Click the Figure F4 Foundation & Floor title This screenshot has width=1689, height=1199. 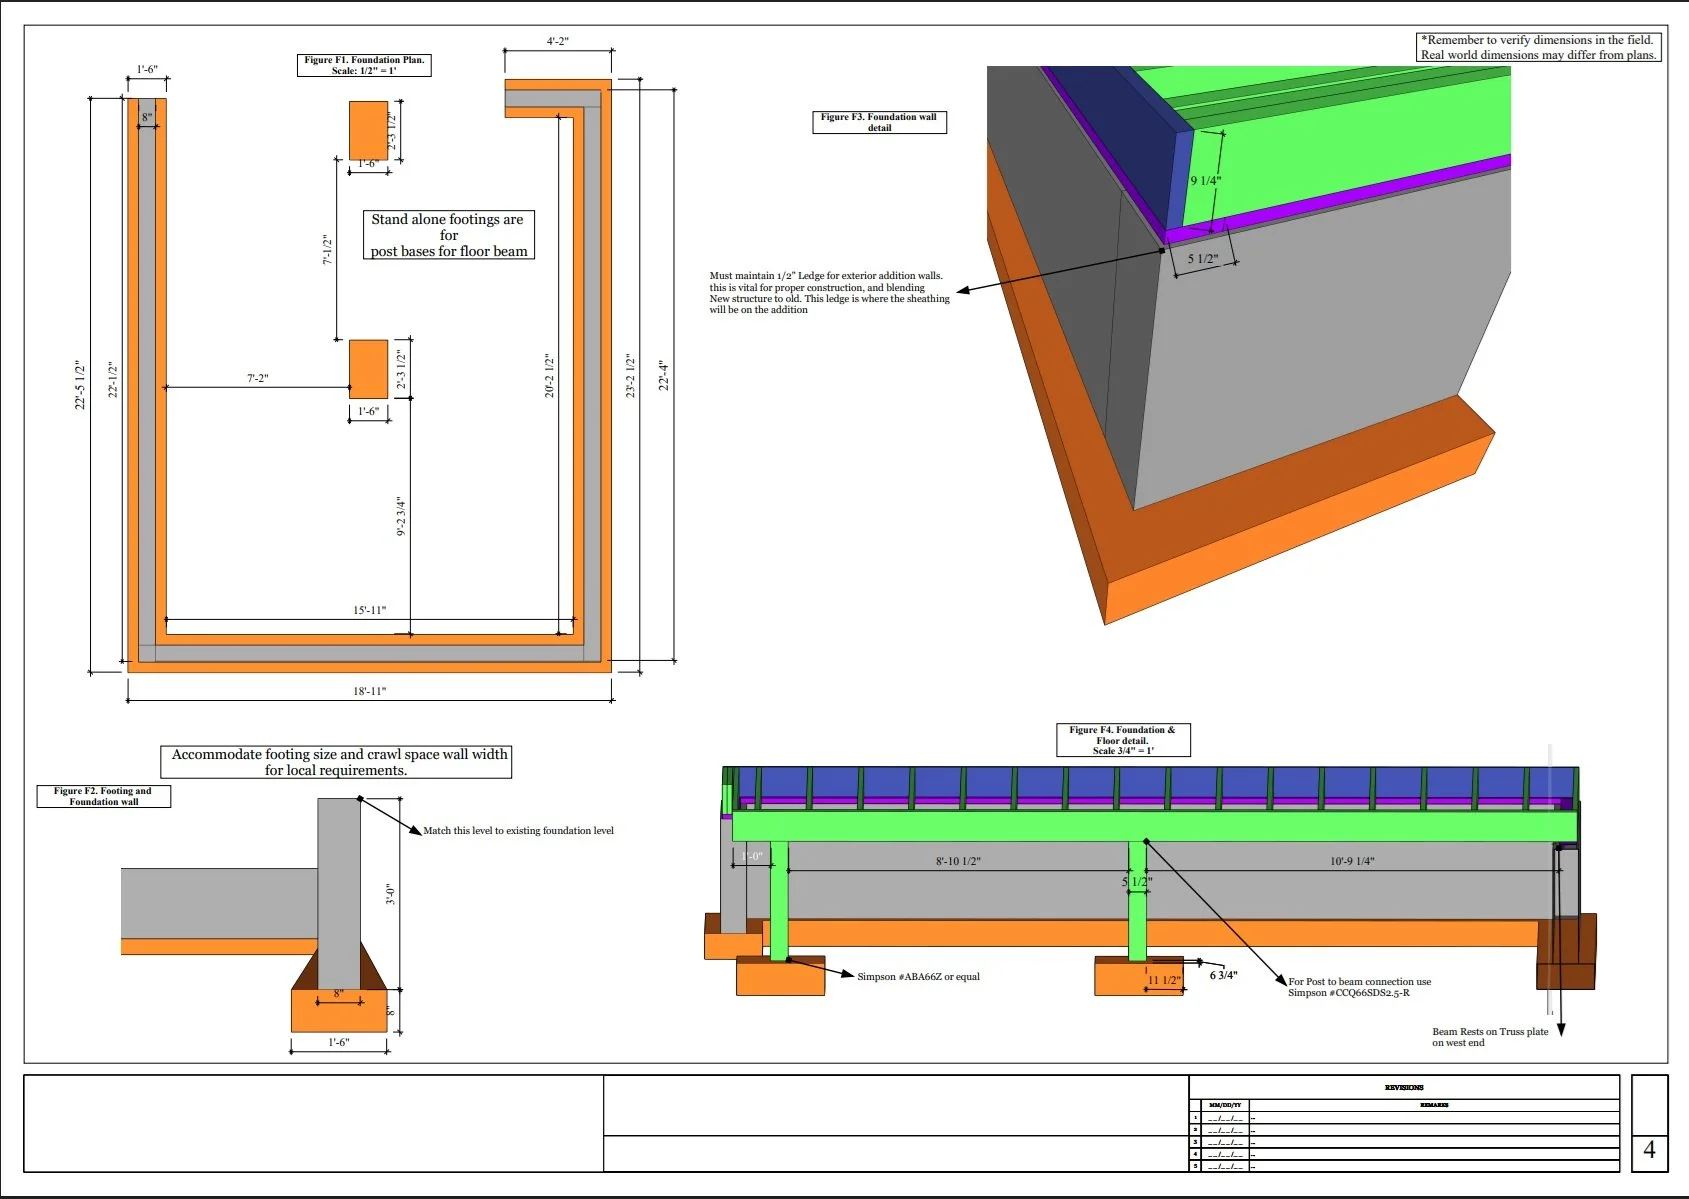click(1122, 737)
